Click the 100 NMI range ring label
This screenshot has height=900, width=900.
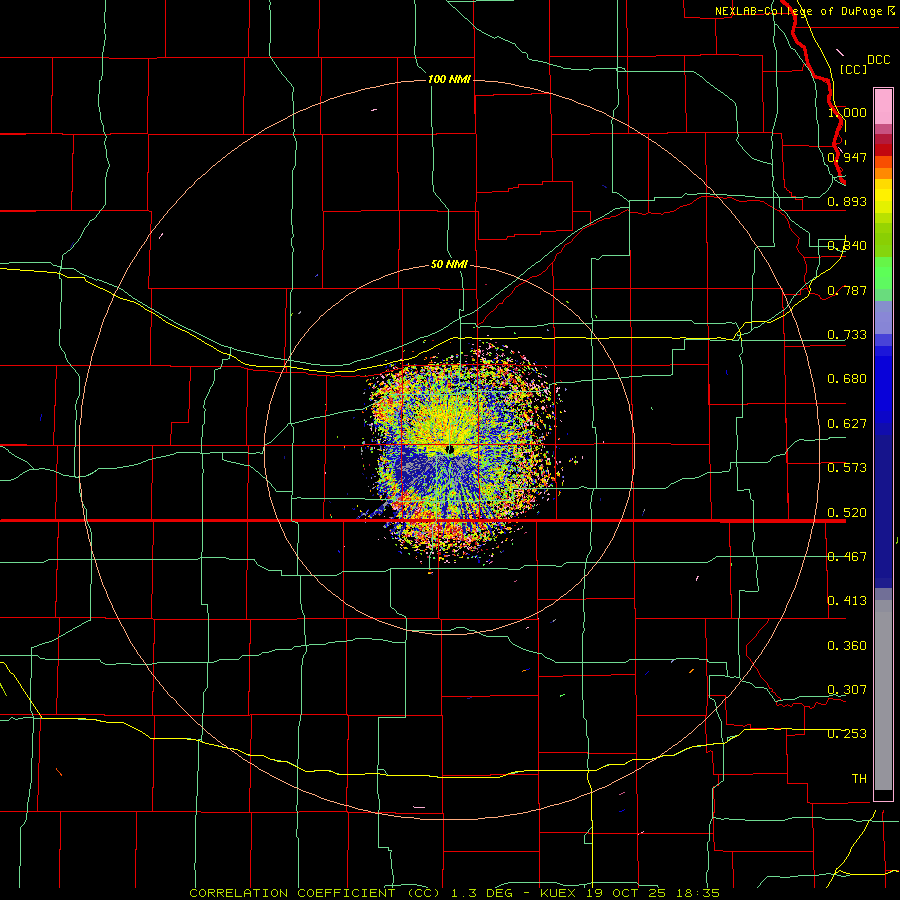coord(449,79)
